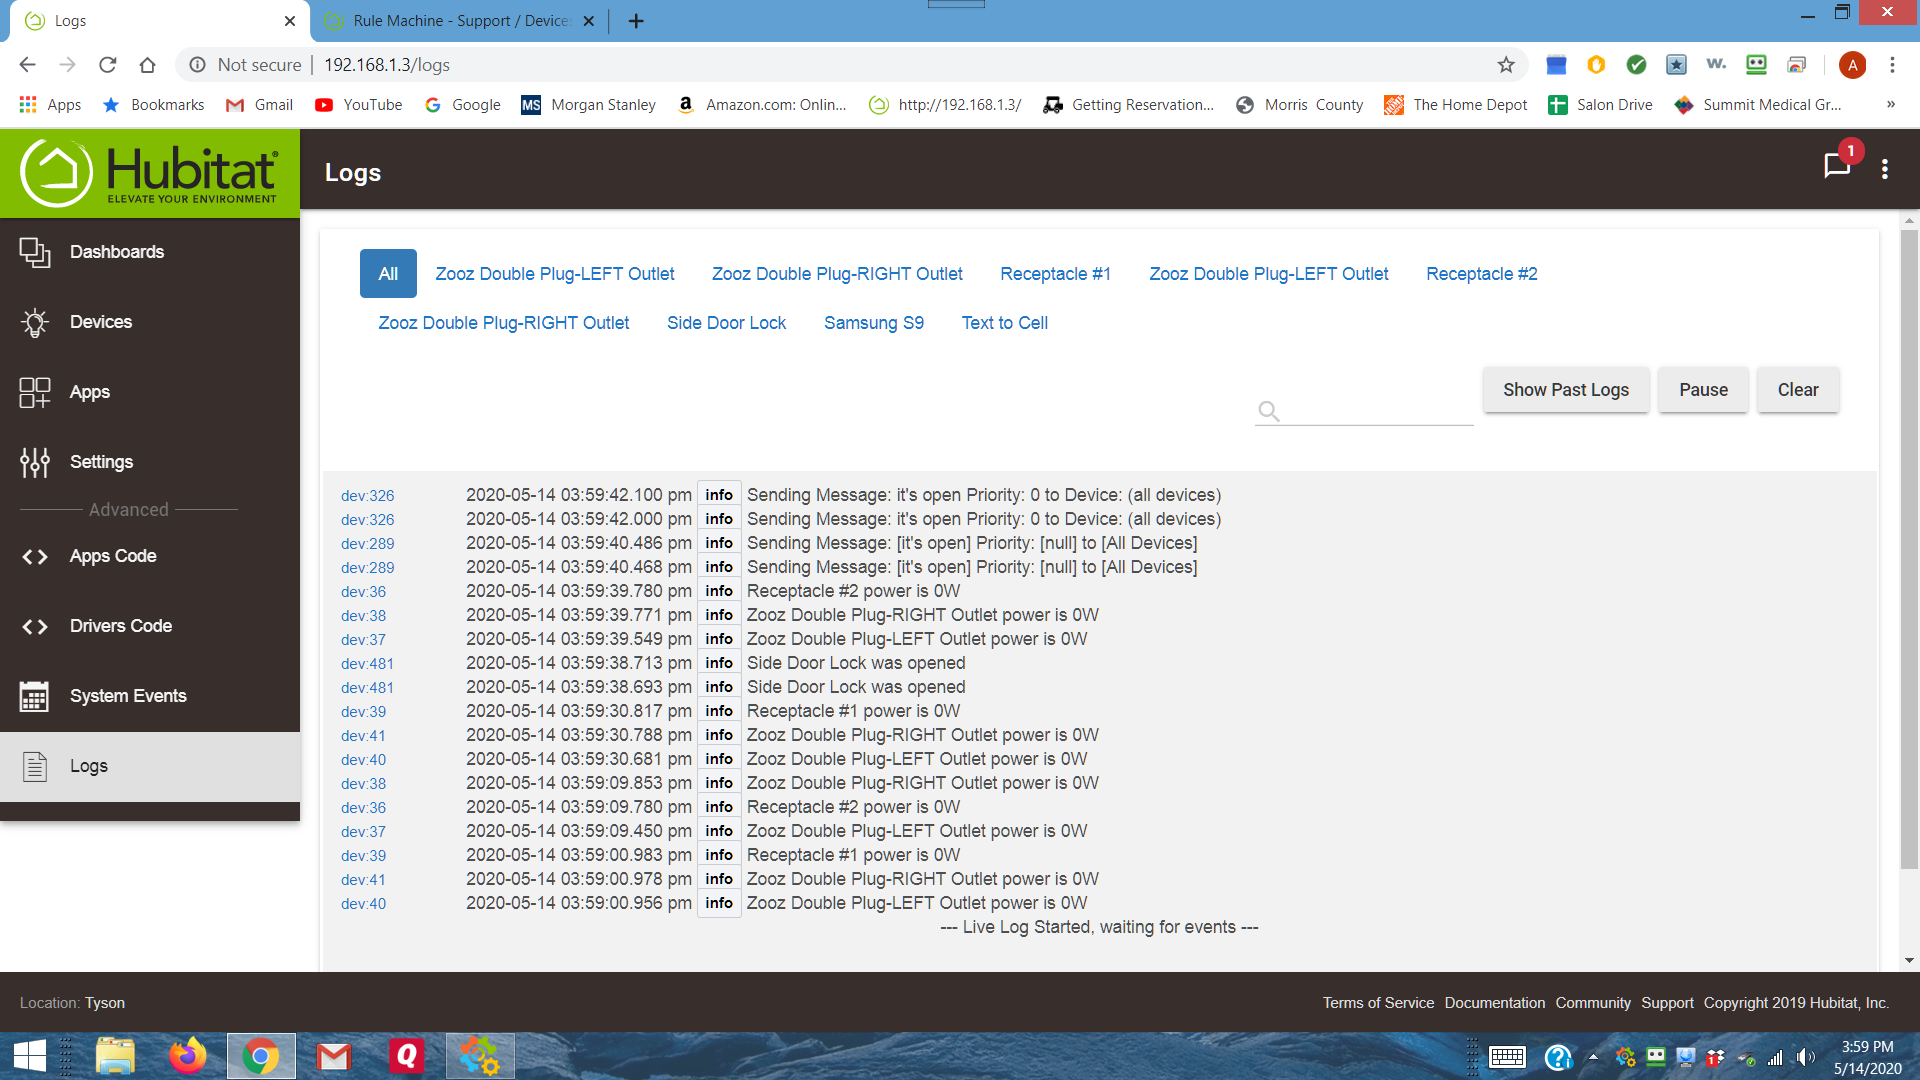Open the Apps grid icon in sidebar
The image size is (1920, 1080).
click(35, 392)
